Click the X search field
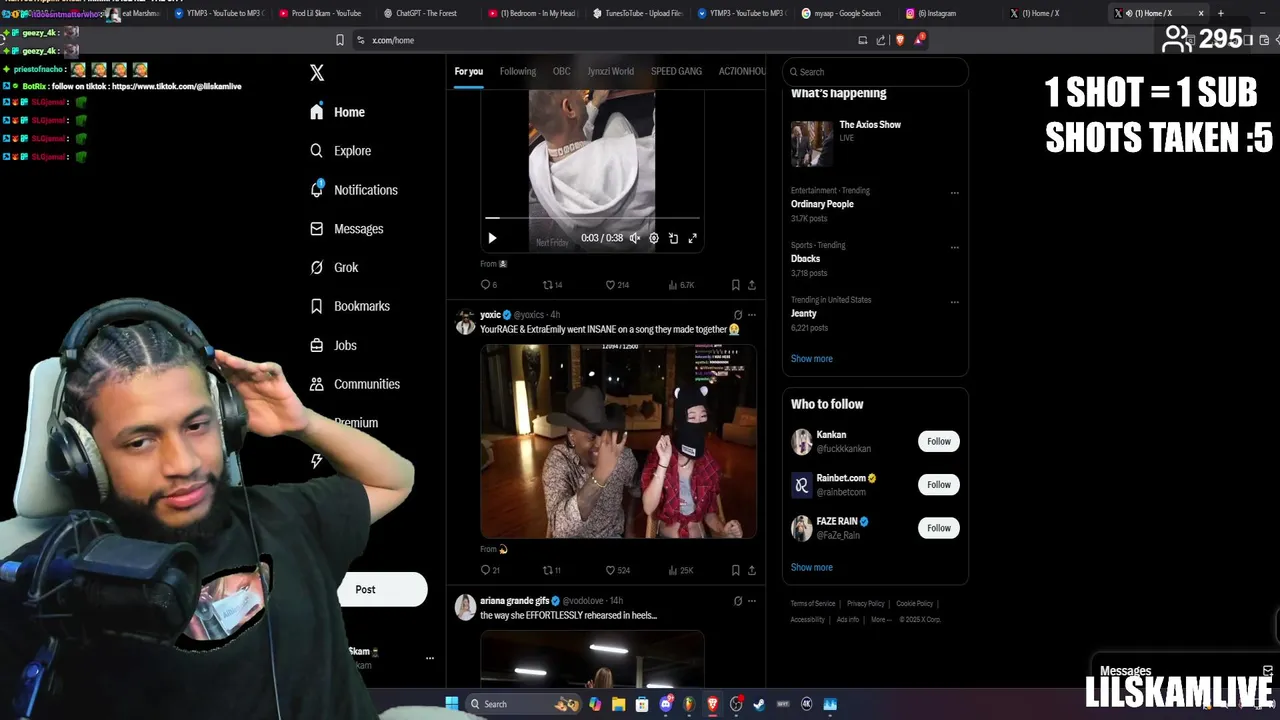 pyautogui.click(x=875, y=72)
